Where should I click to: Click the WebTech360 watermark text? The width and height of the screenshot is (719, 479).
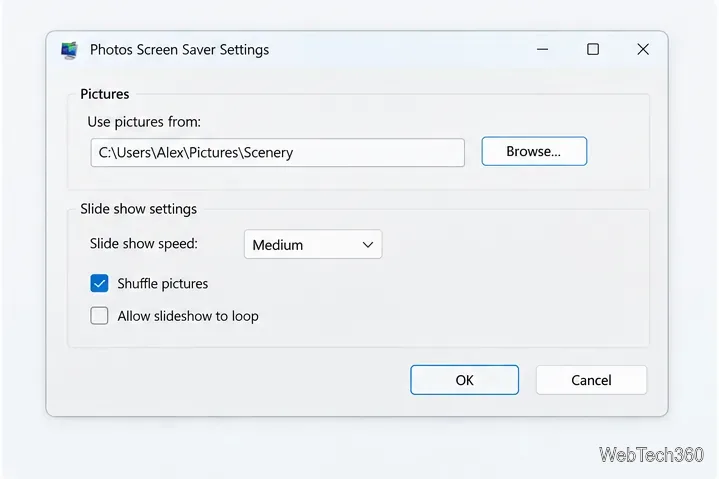click(x=651, y=455)
